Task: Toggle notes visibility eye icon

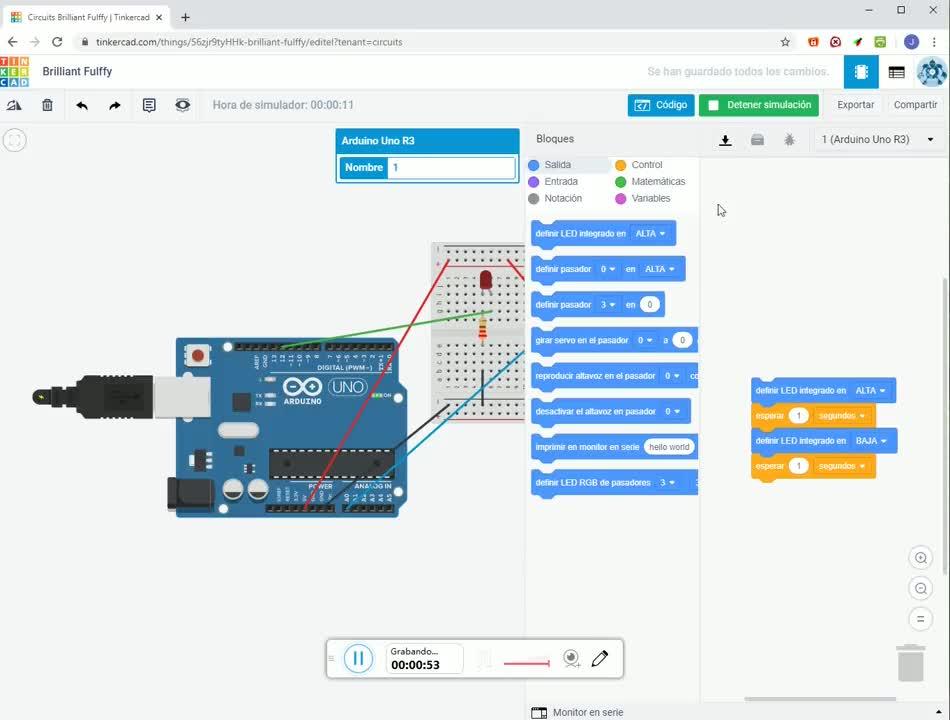Action: point(182,105)
